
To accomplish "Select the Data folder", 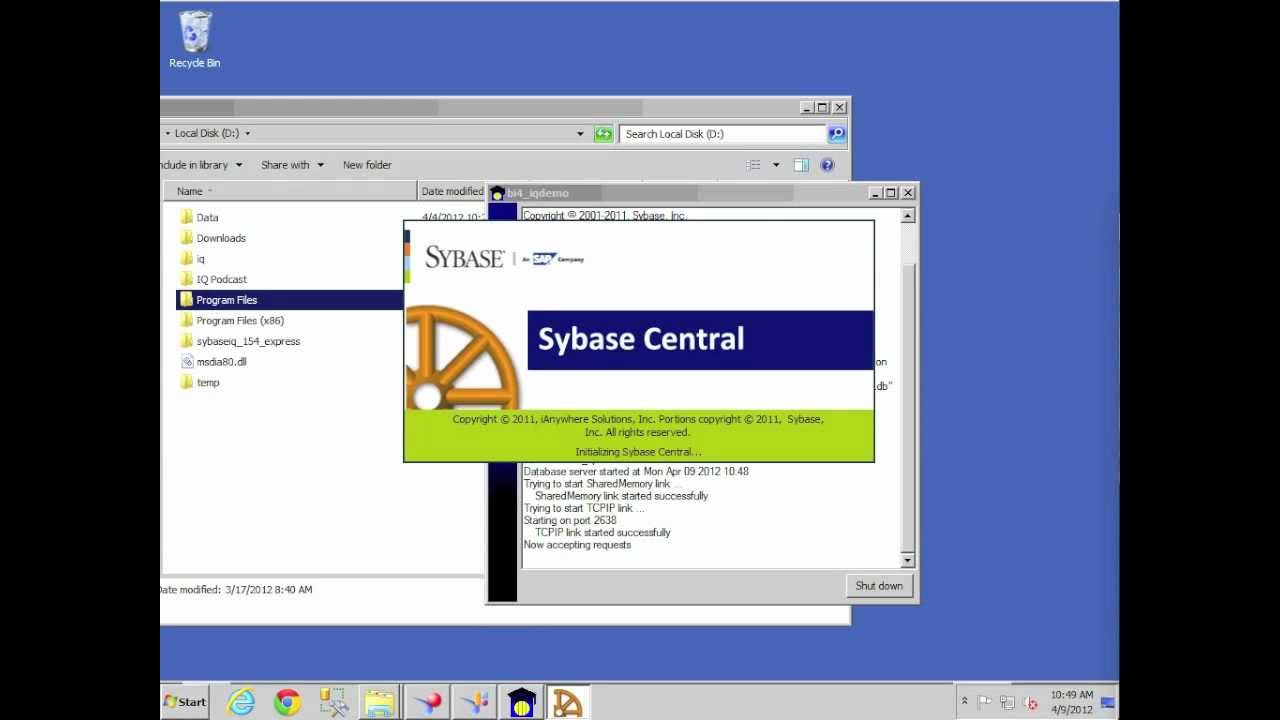I will (207, 217).
